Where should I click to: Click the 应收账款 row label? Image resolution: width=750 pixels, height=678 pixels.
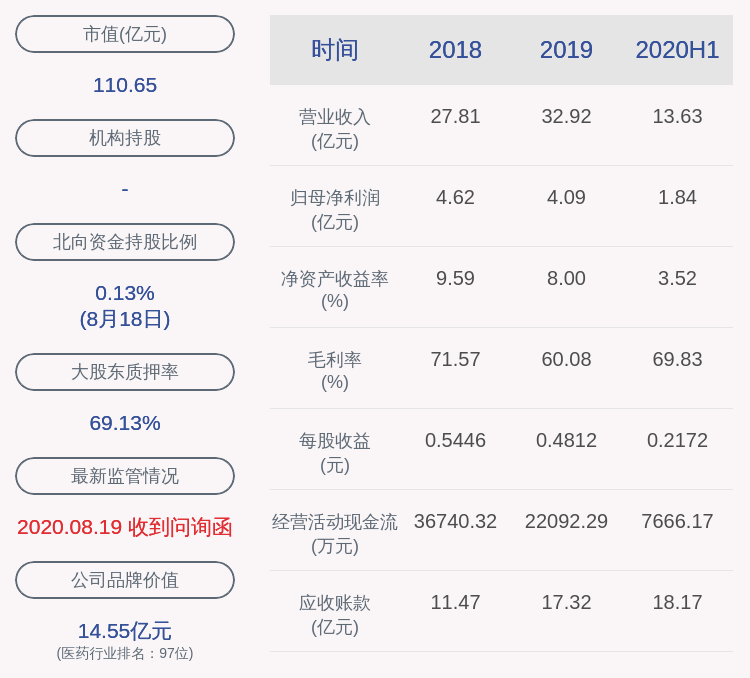tap(335, 614)
